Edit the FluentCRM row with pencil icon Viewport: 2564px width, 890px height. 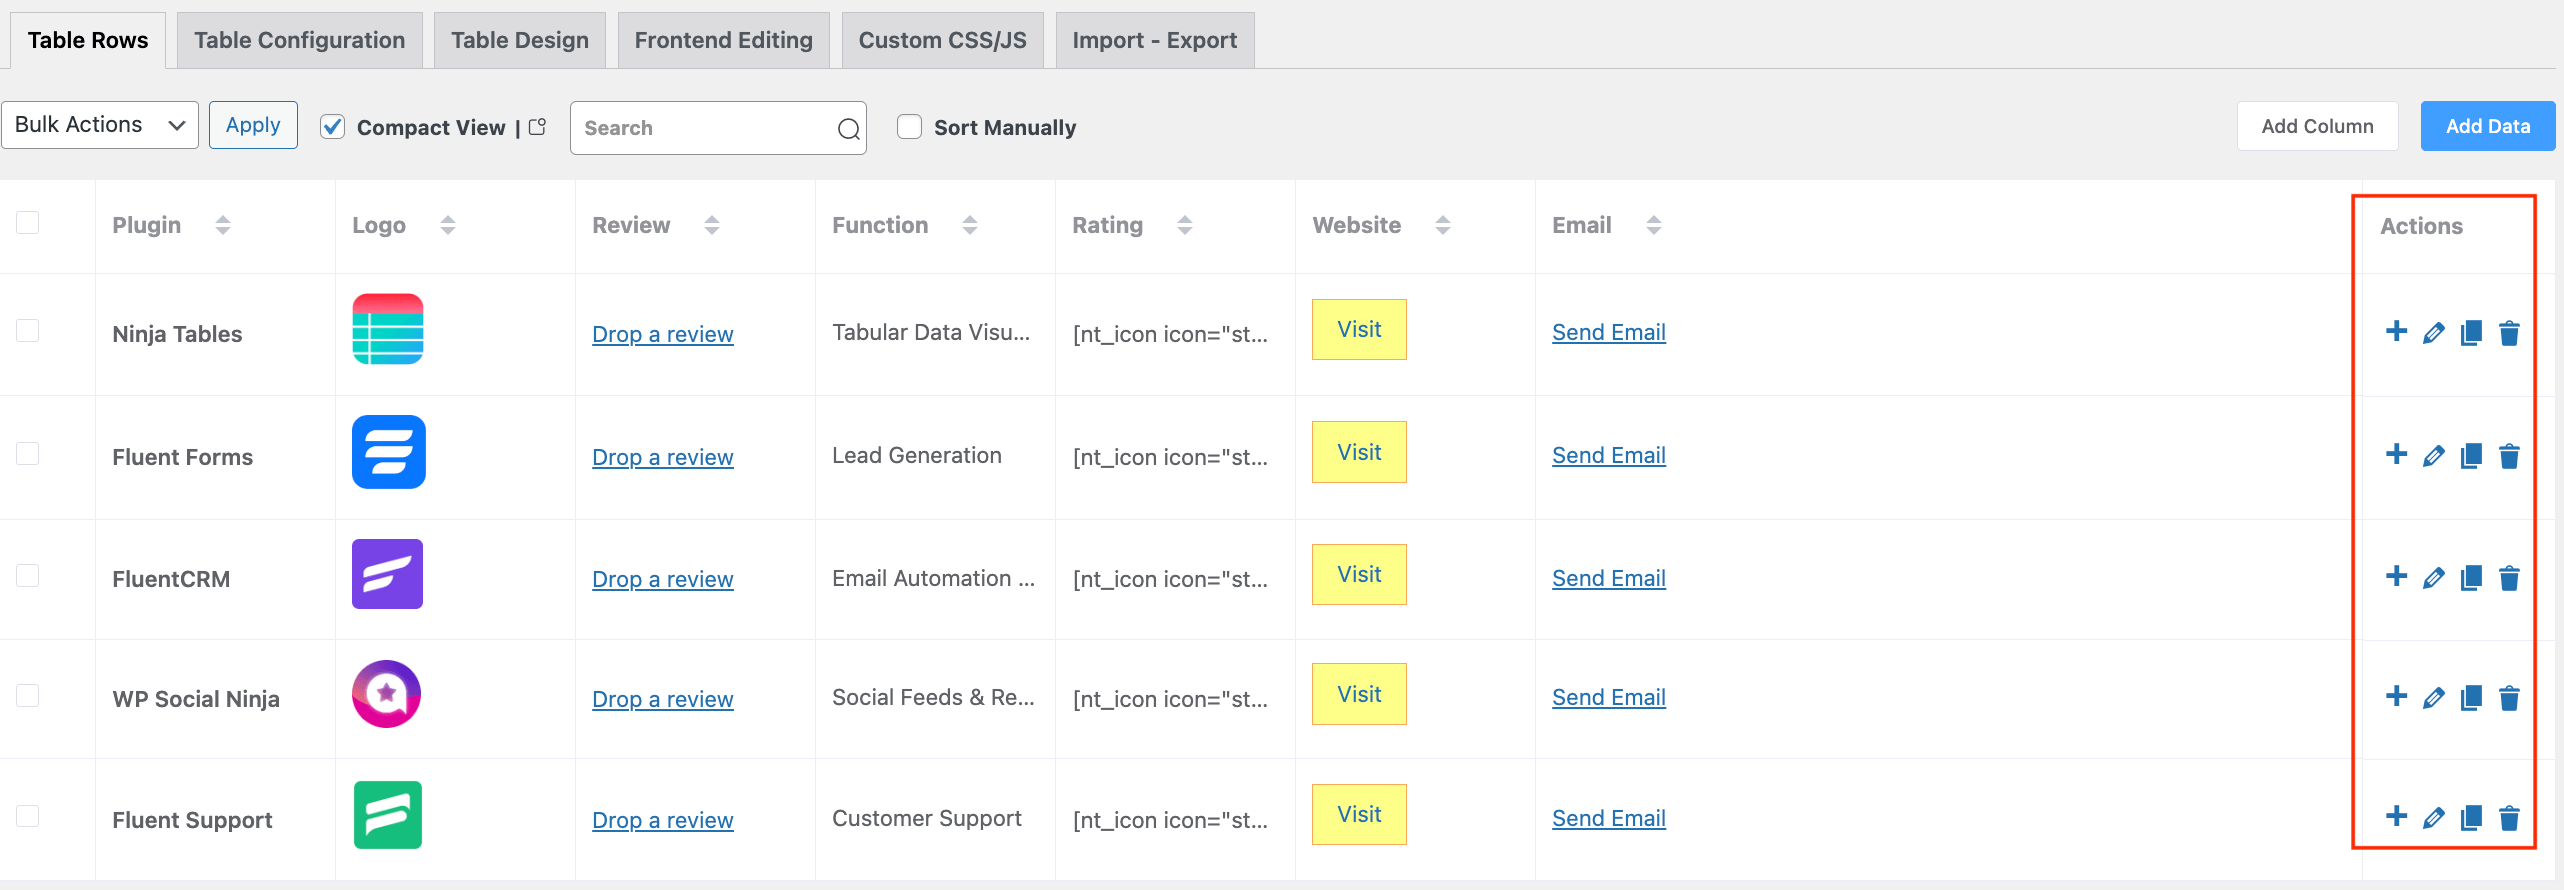coord(2434,578)
